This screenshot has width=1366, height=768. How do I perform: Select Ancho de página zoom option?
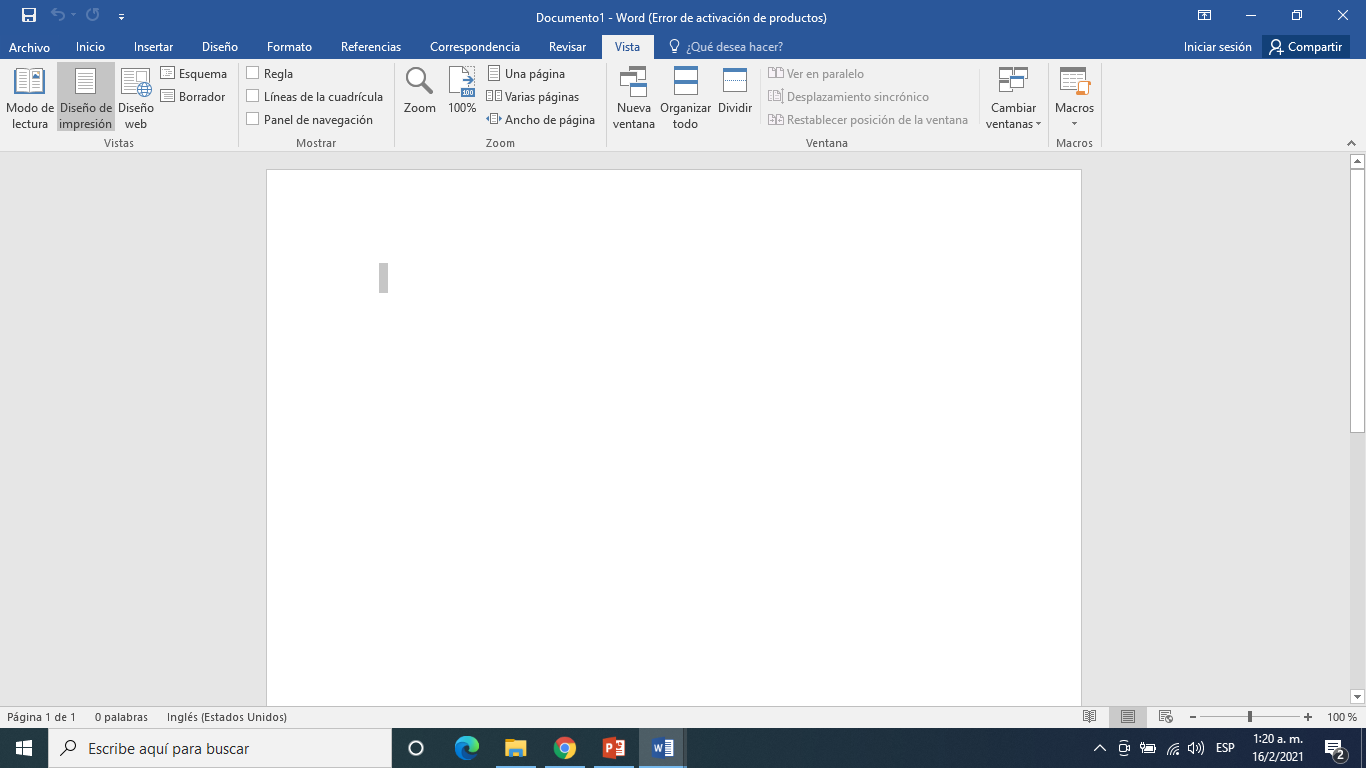click(541, 120)
